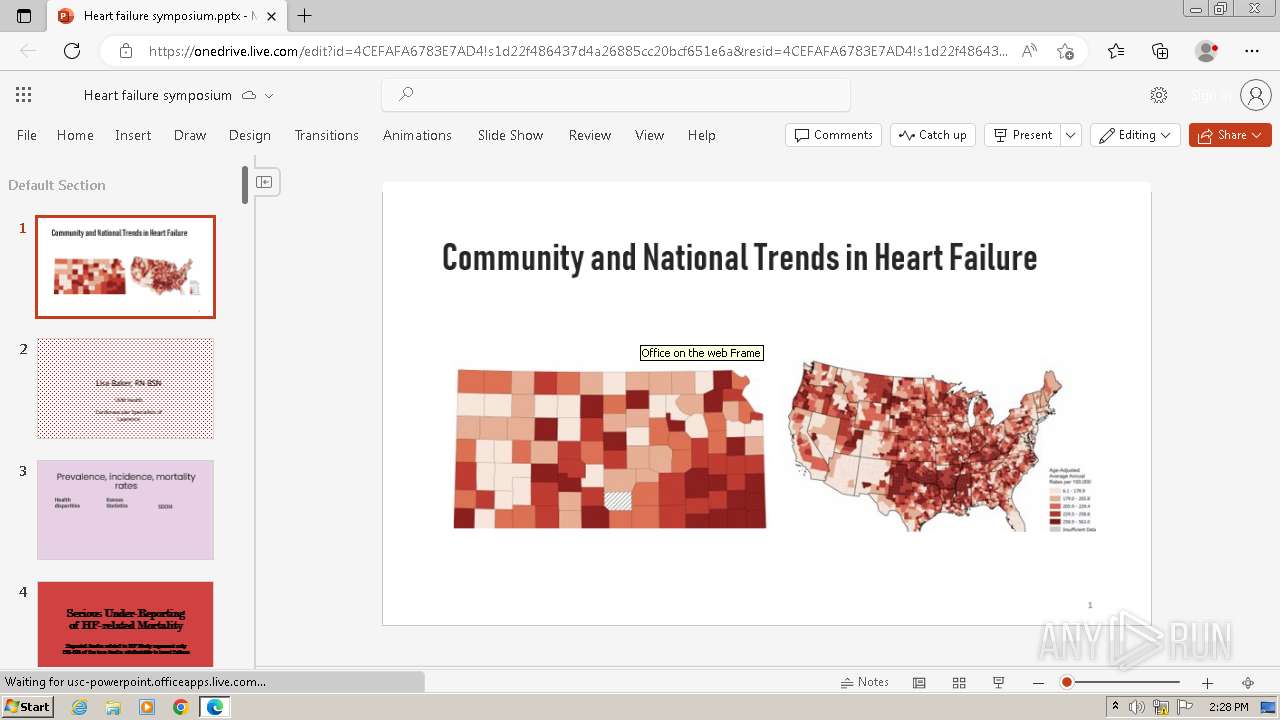The image size is (1280, 720).
Task: Open Internet Explorer from taskbar
Action: [79, 707]
